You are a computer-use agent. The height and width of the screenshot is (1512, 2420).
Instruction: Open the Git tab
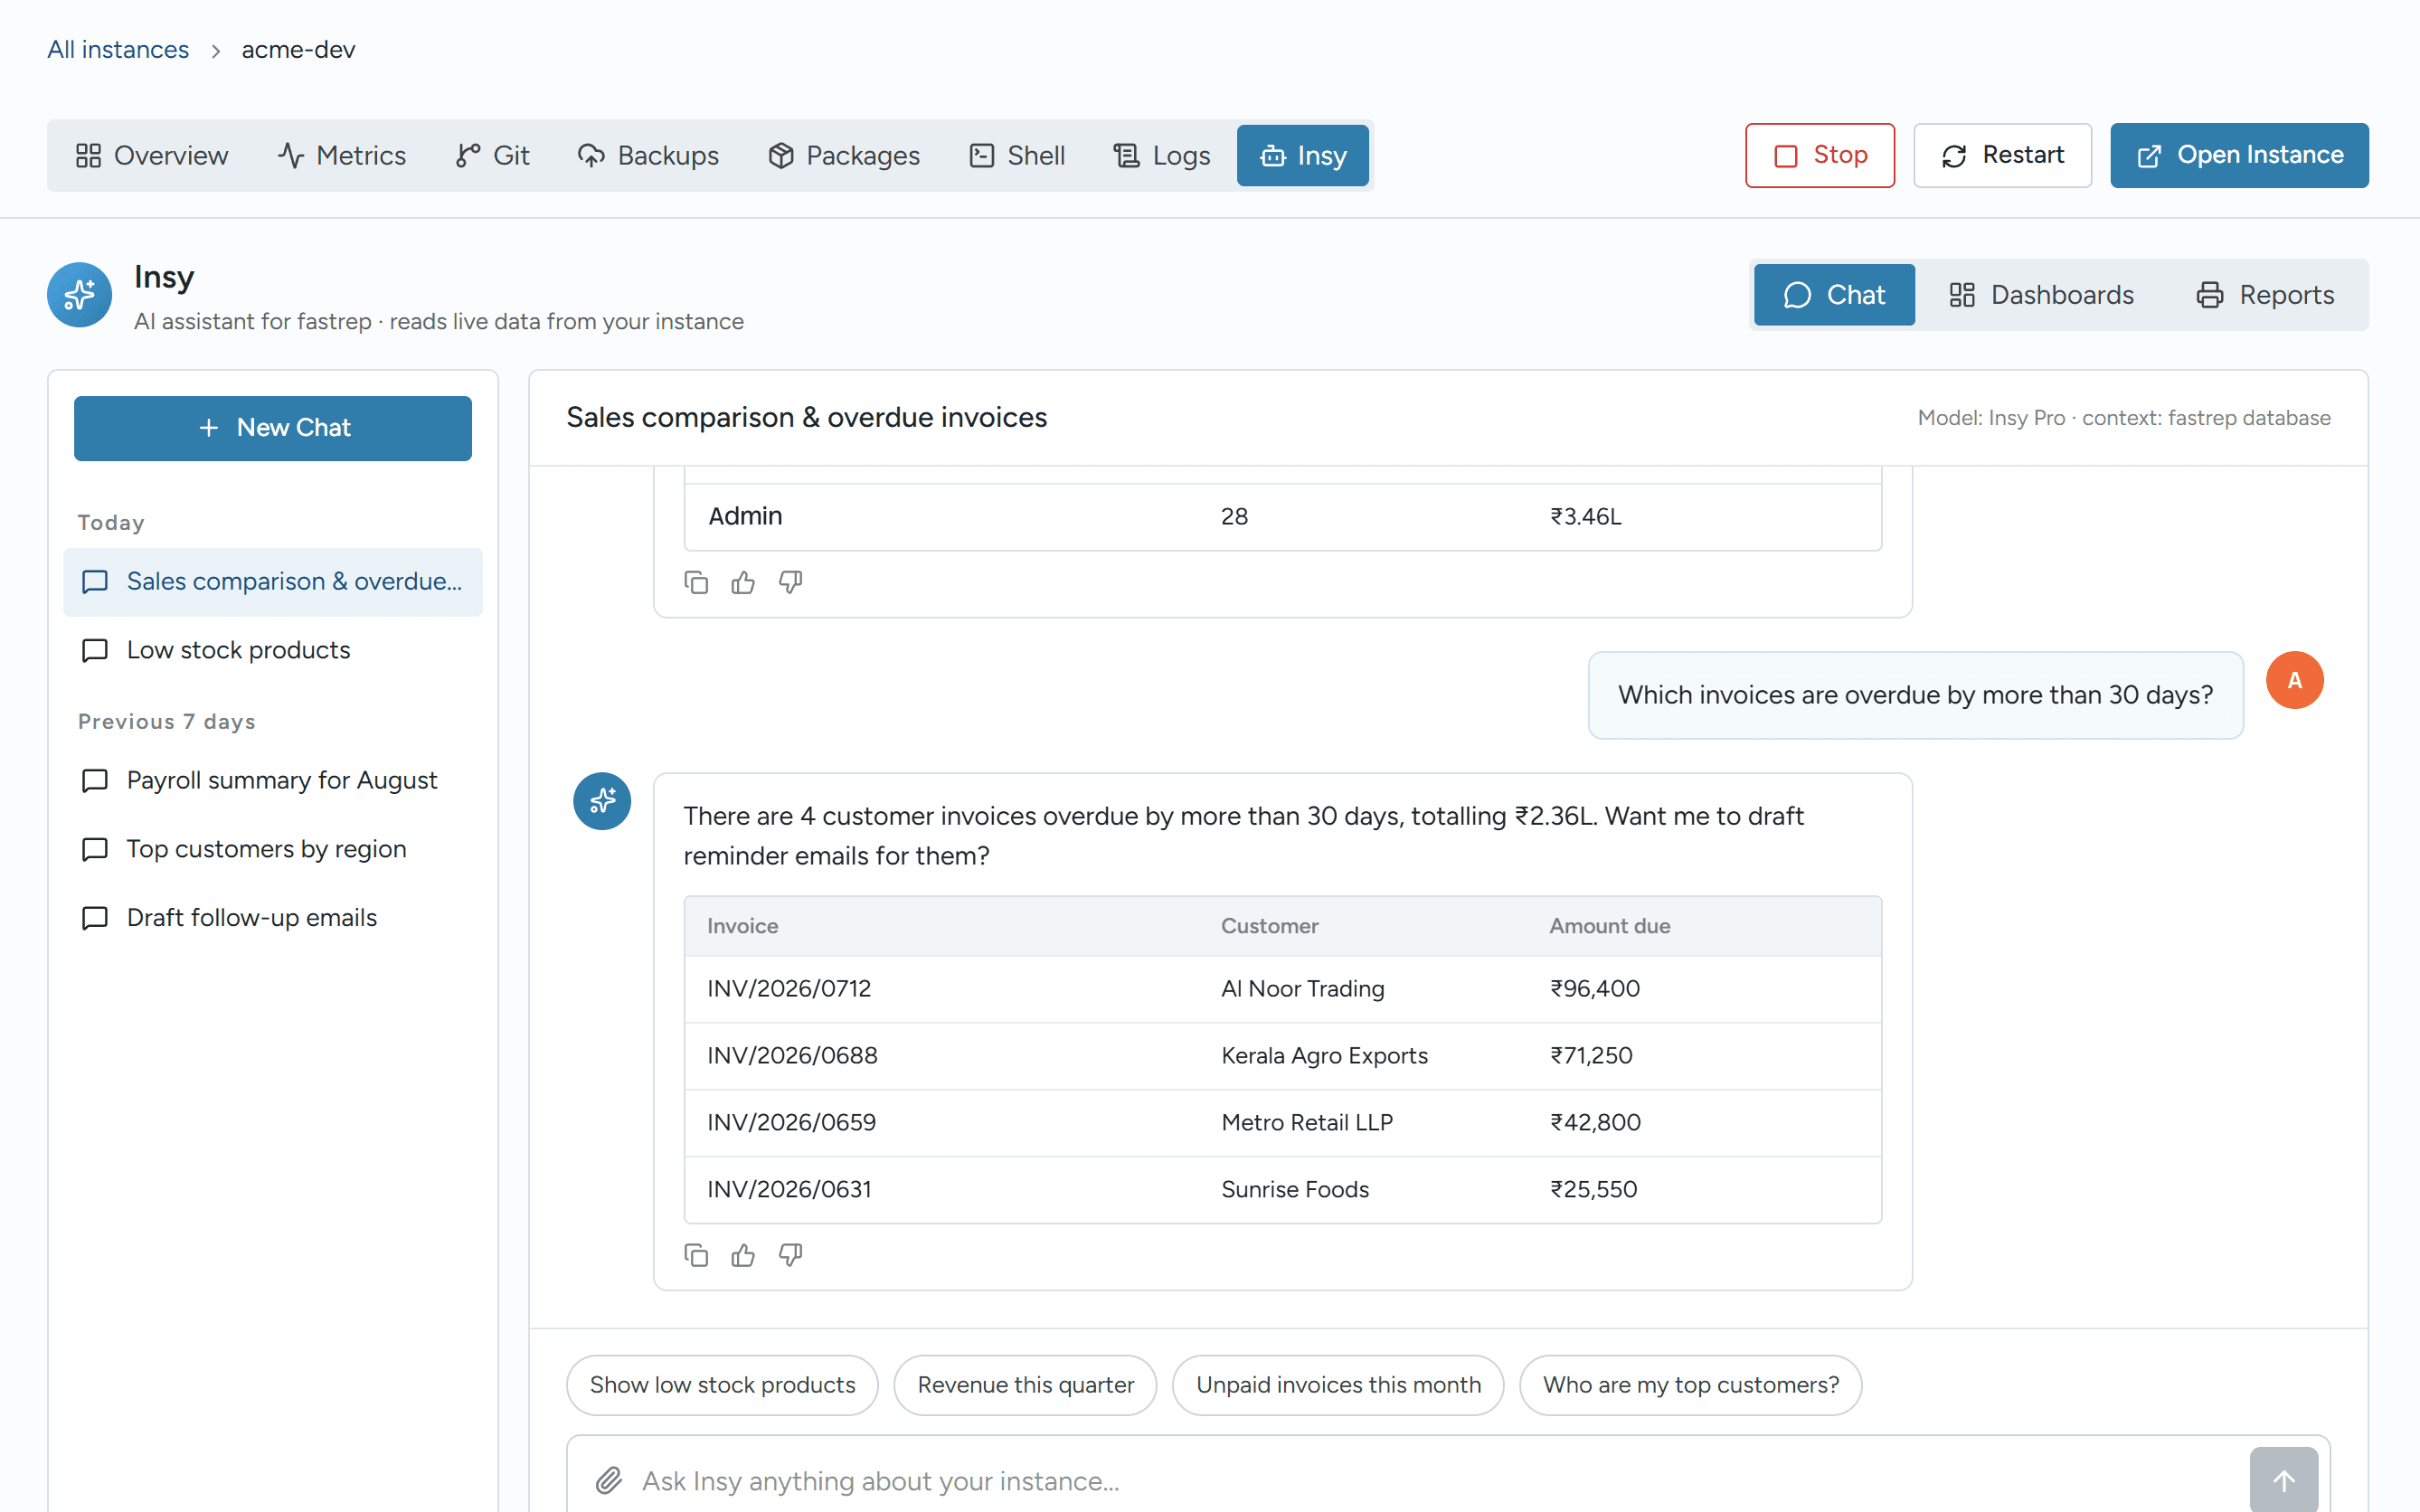click(493, 155)
